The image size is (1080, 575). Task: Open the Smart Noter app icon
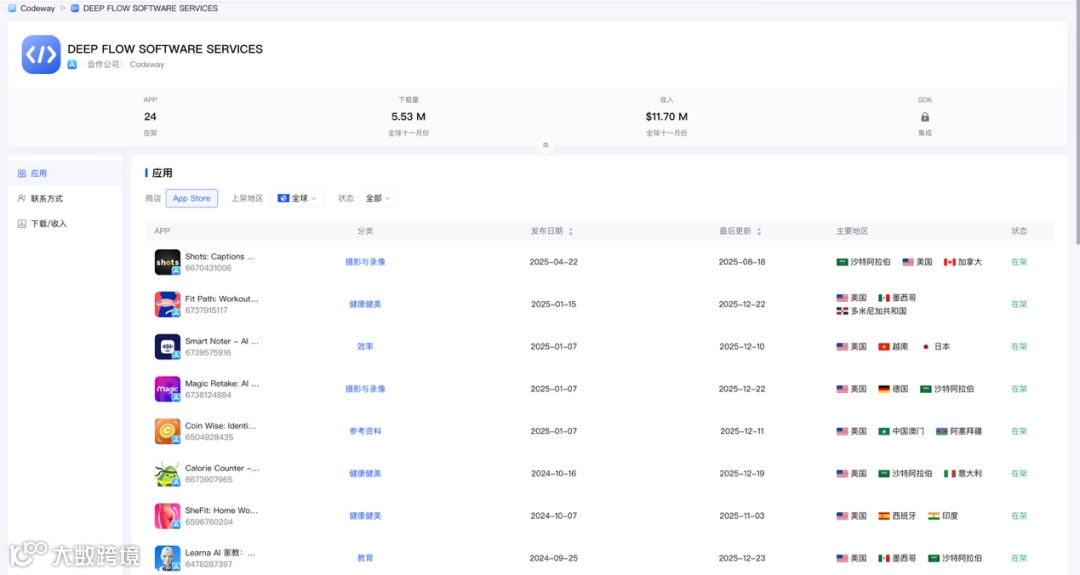[x=167, y=346]
